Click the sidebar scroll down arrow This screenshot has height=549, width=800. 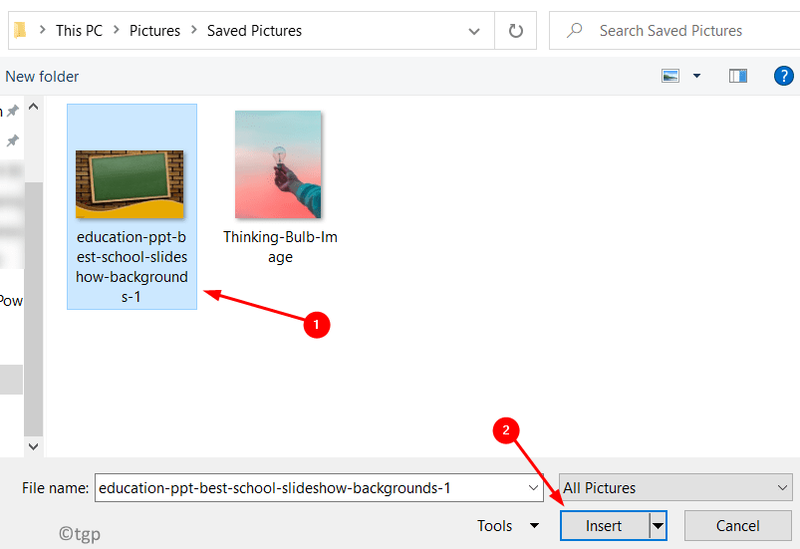point(34,446)
